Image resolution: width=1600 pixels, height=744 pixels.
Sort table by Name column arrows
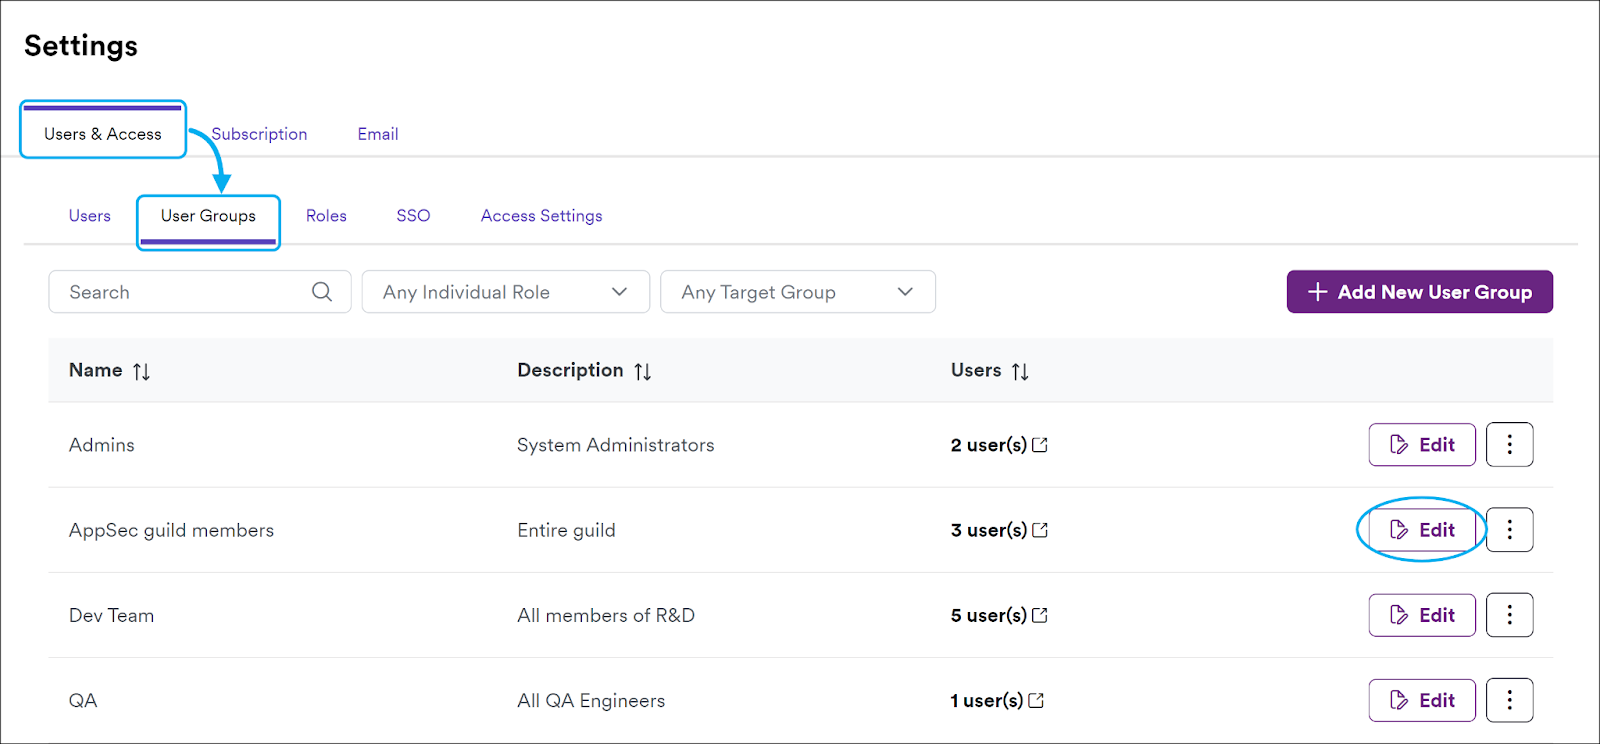pos(141,371)
